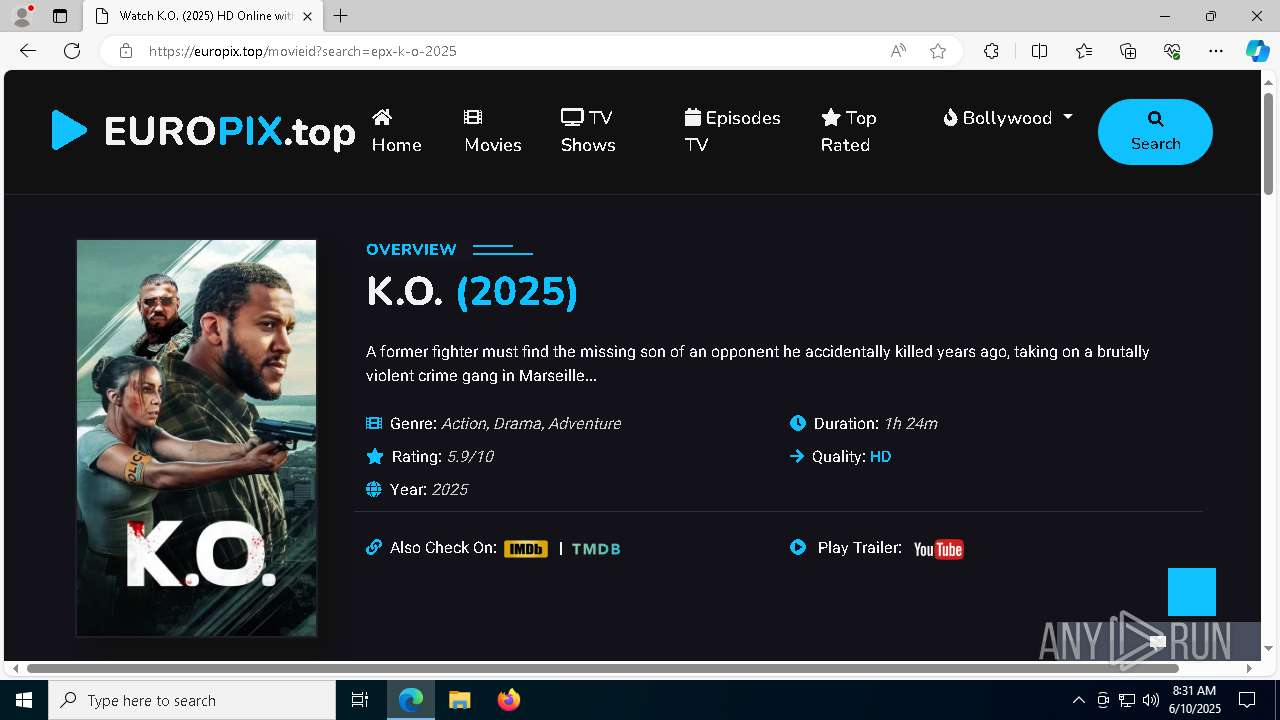Go back in browser
Image resolution: width=1280 pixels, height=720 pixels.
(x=28, y=51)
